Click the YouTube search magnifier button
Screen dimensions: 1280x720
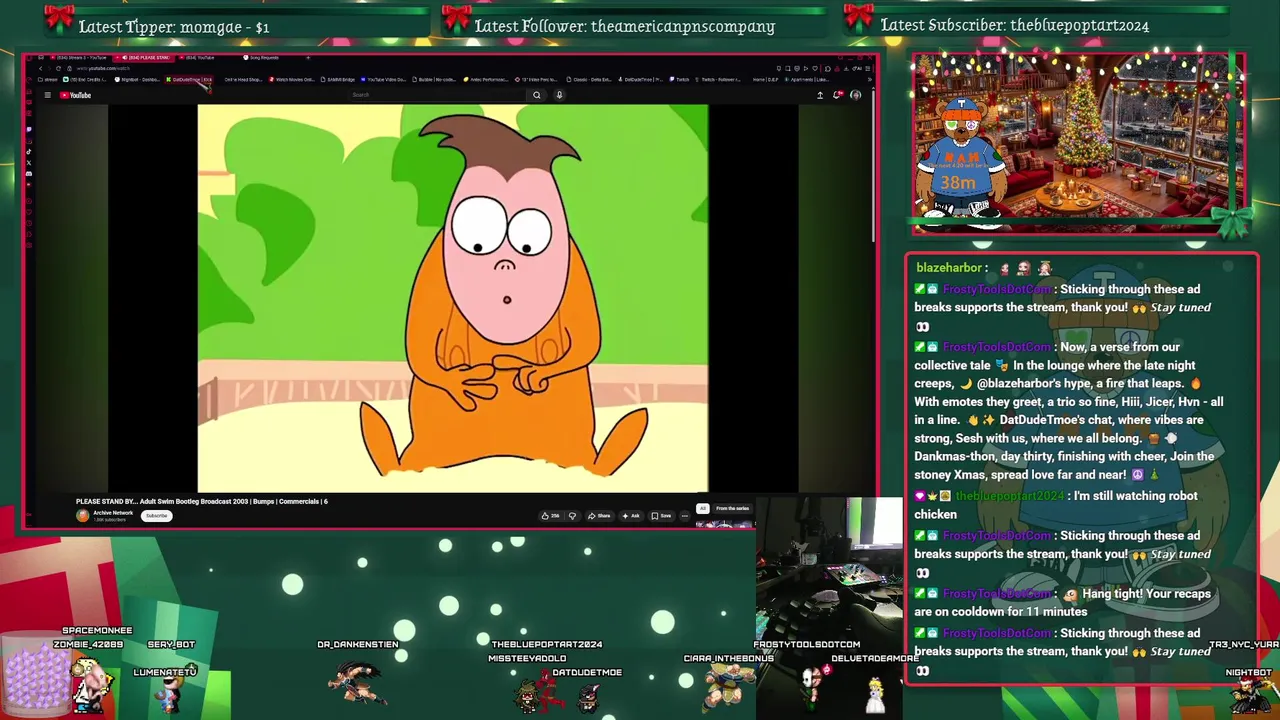pyautogui.click(x=537, y=95)
